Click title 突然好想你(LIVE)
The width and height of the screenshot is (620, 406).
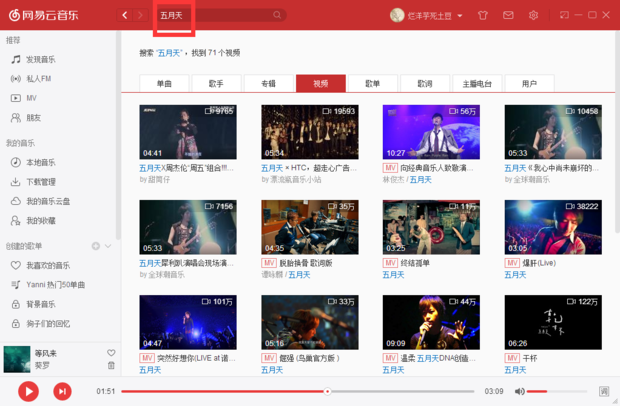click(196, 358)
